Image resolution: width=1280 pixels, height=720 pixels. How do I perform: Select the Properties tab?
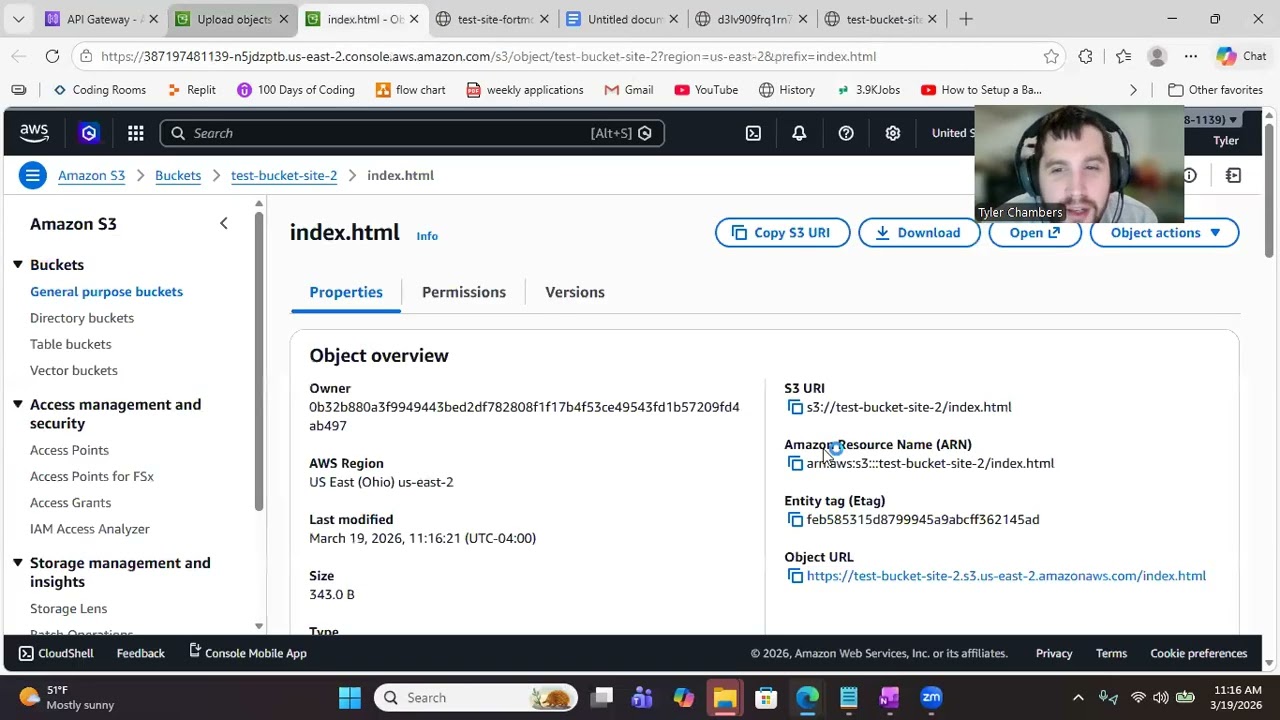[x=346, y=292]
